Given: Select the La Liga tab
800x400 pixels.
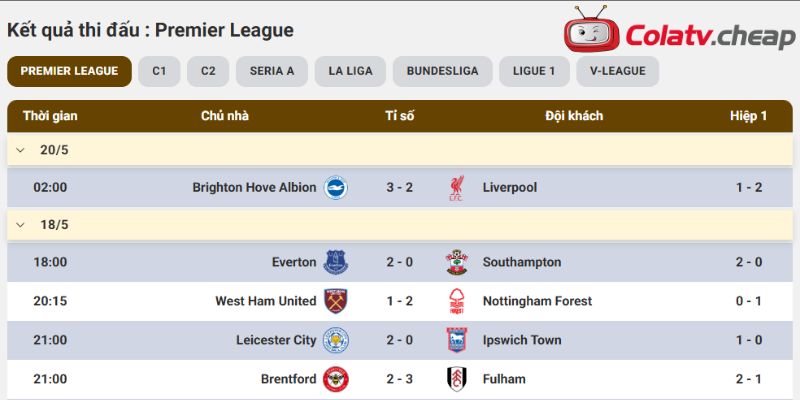Looking at the screenshot, I should coord(351,71).
